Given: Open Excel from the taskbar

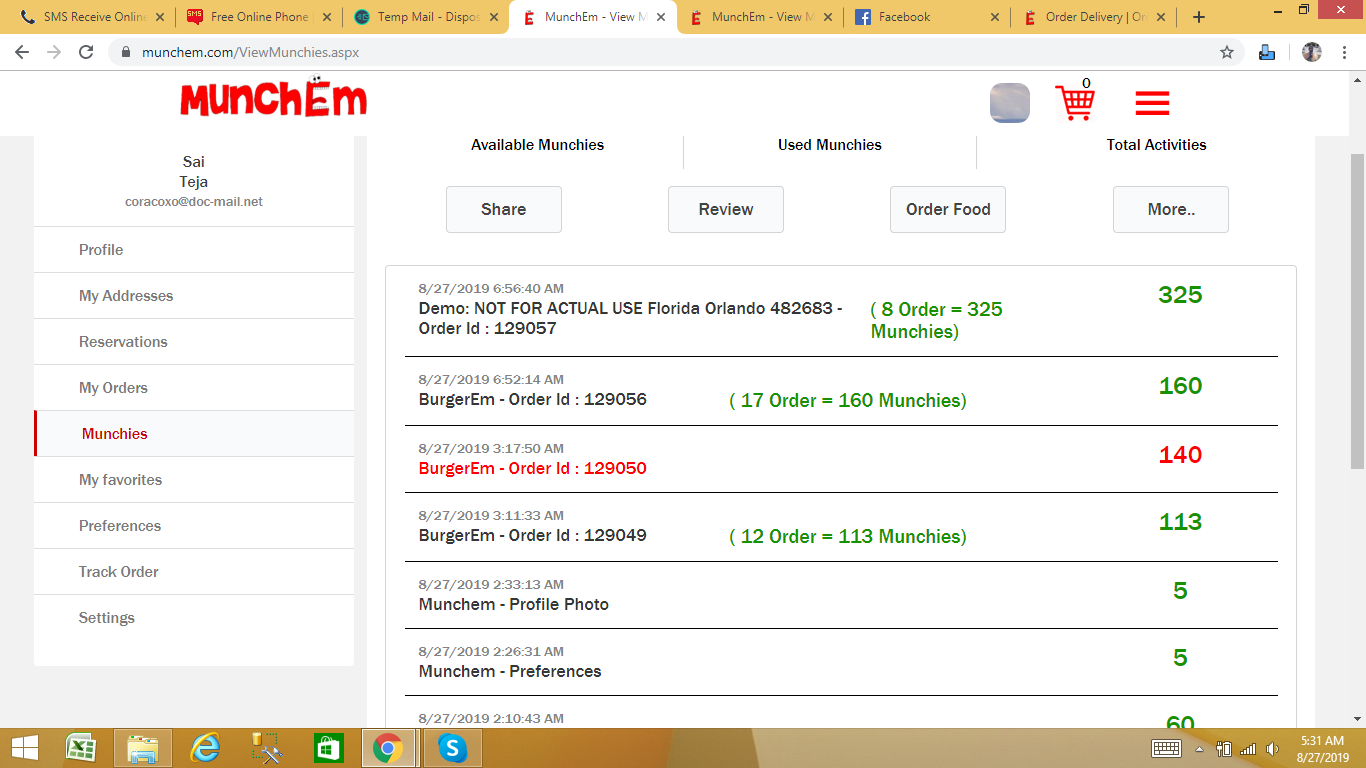Looking at the screenshot, I should 81,748.
